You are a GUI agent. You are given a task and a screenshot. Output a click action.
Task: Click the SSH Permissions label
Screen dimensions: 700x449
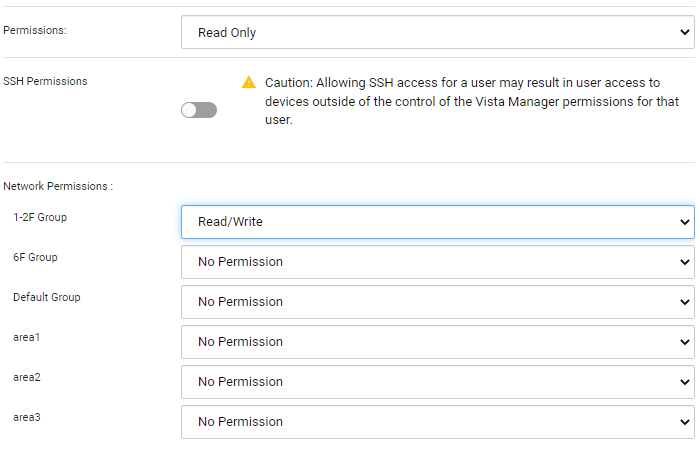(45, 81)
